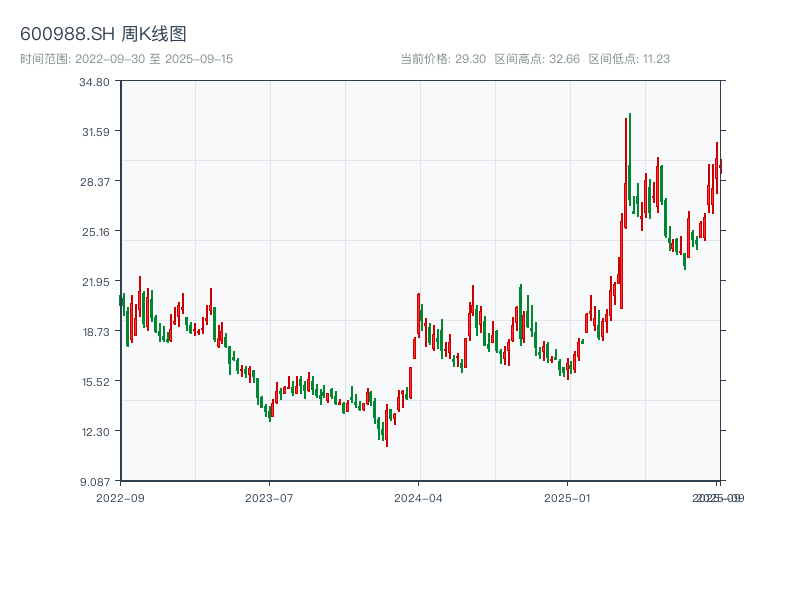Image resolution: width=800 pixels, height=600 pixels.
Task: Click the current price label 当前价格: 29.30
Action: (x=443, y=59)
